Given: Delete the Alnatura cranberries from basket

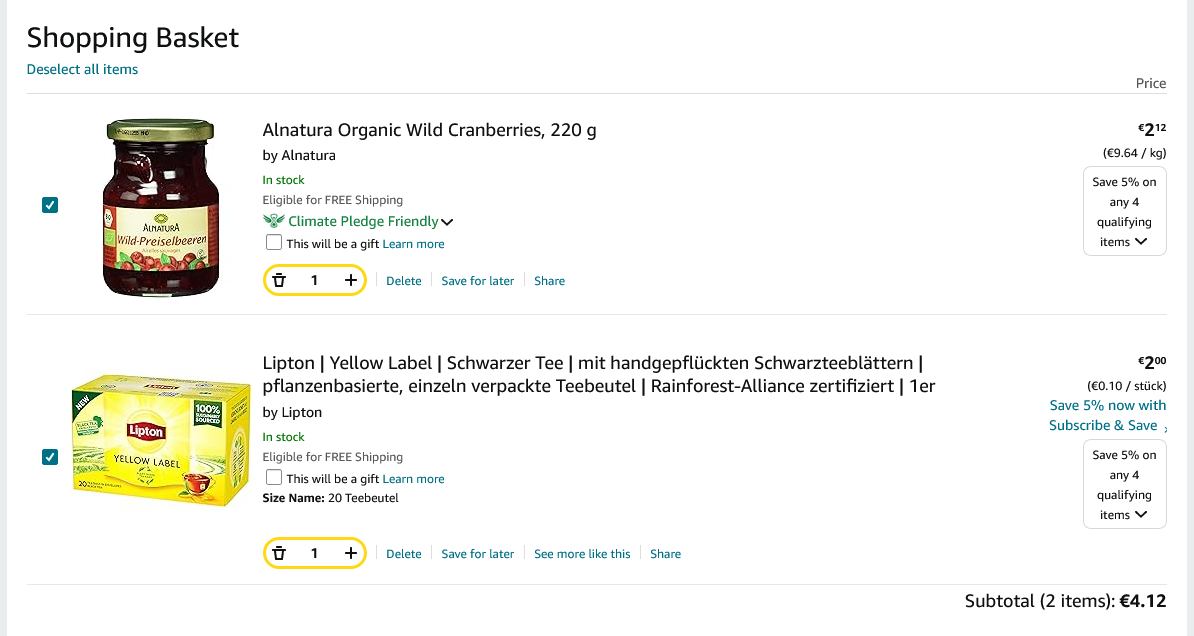Looking at the screenshot, I should pyautogui.click(x=404, y=281).
